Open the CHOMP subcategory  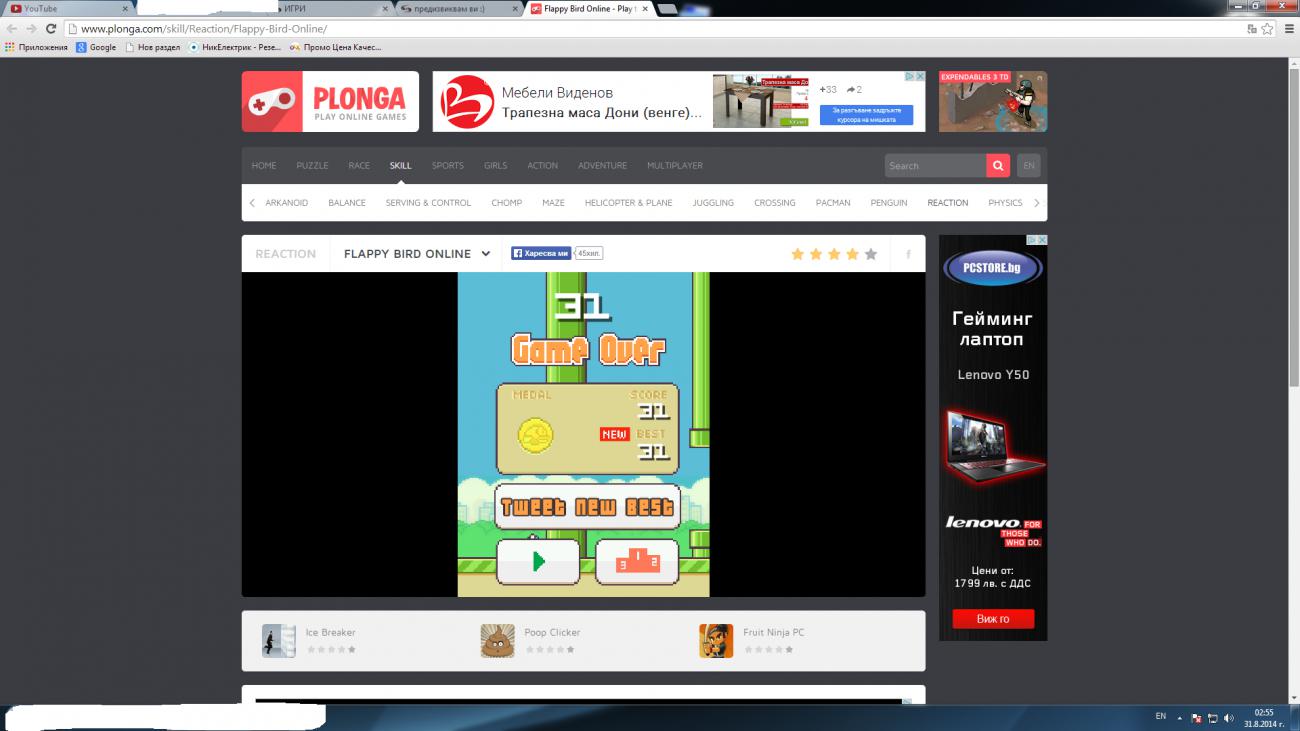pyautogui.click(x=507, y=203)
